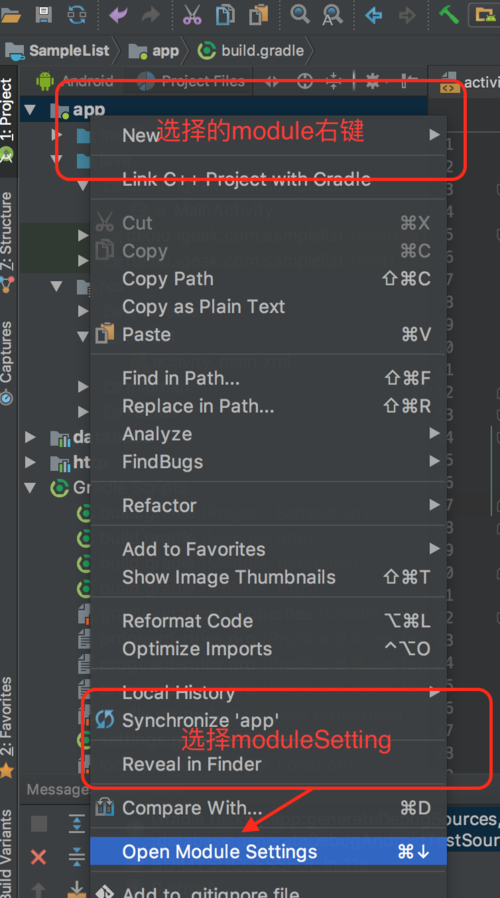This screenshot has width=500, height=898.
Task: Choose Copy from context menu
Action: click(268, 250)
